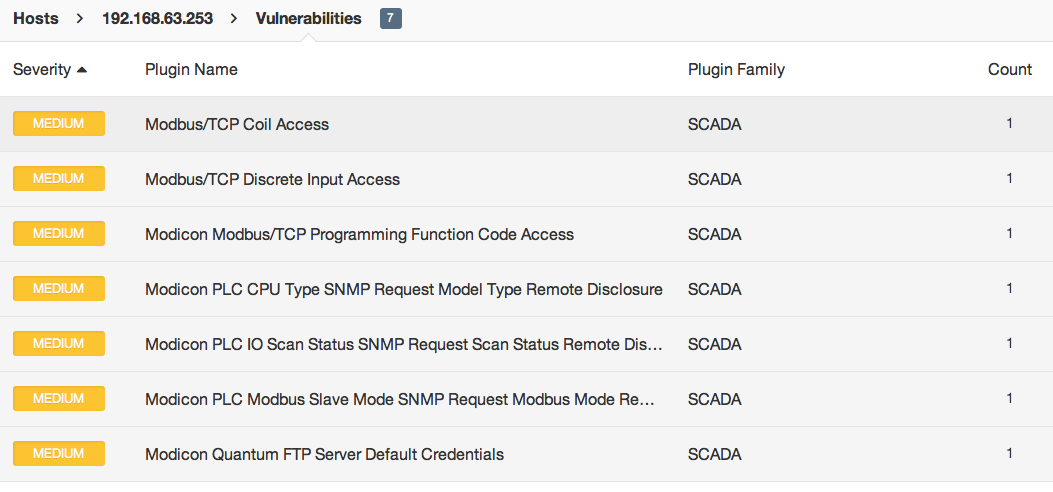
Task: Sort by the Severity column header
Action: (x=42, y=69)
